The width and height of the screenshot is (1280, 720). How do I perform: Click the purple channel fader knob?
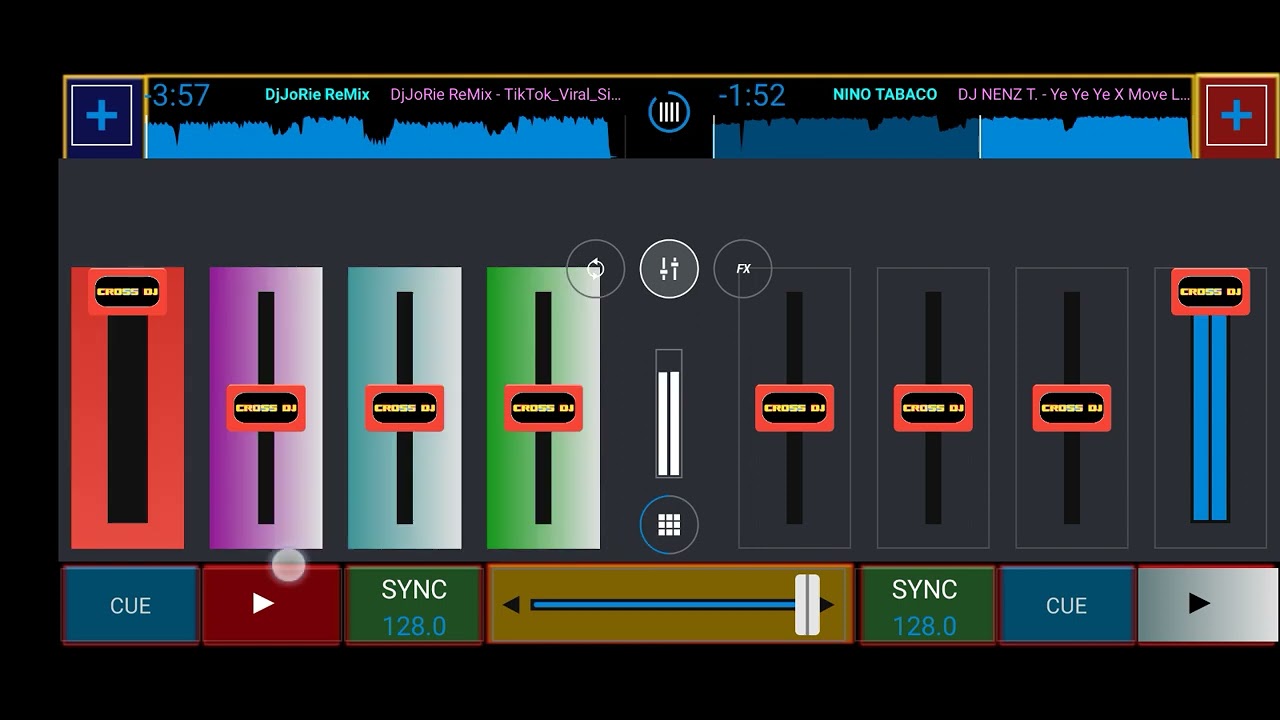pos(266,408)
